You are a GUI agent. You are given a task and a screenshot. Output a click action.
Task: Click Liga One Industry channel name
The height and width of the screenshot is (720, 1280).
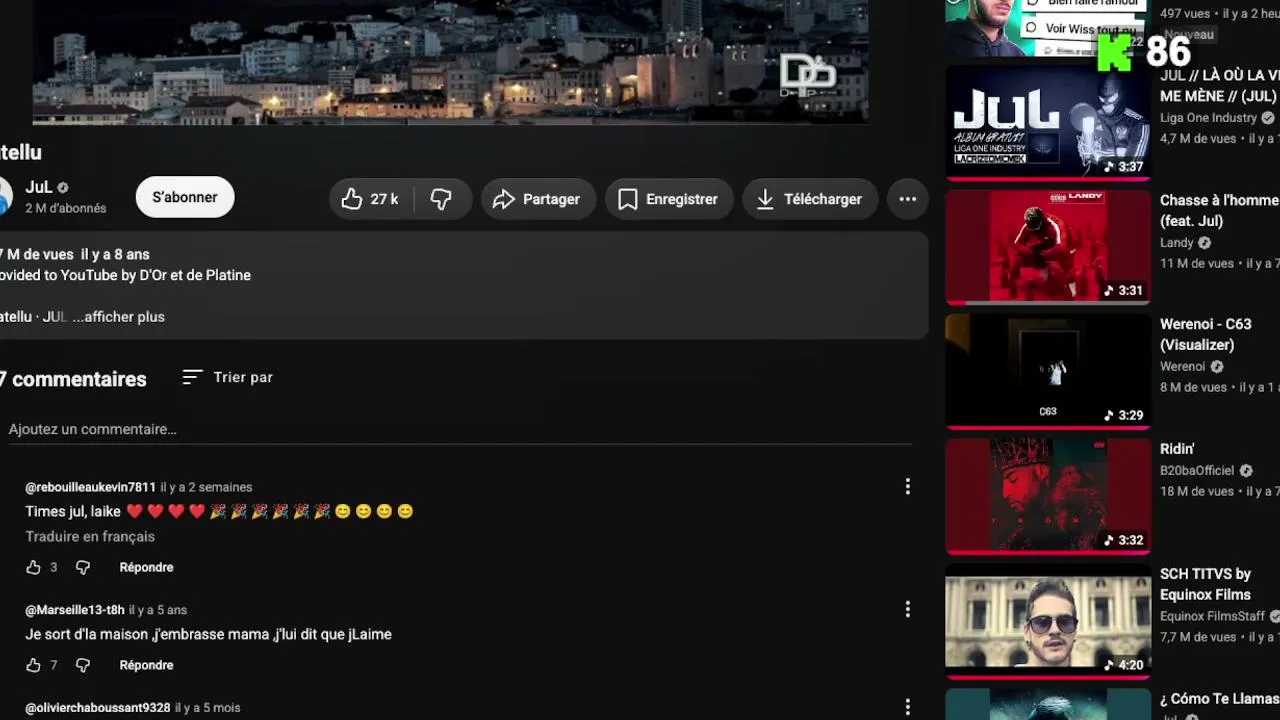click(x=1208, y=118)
